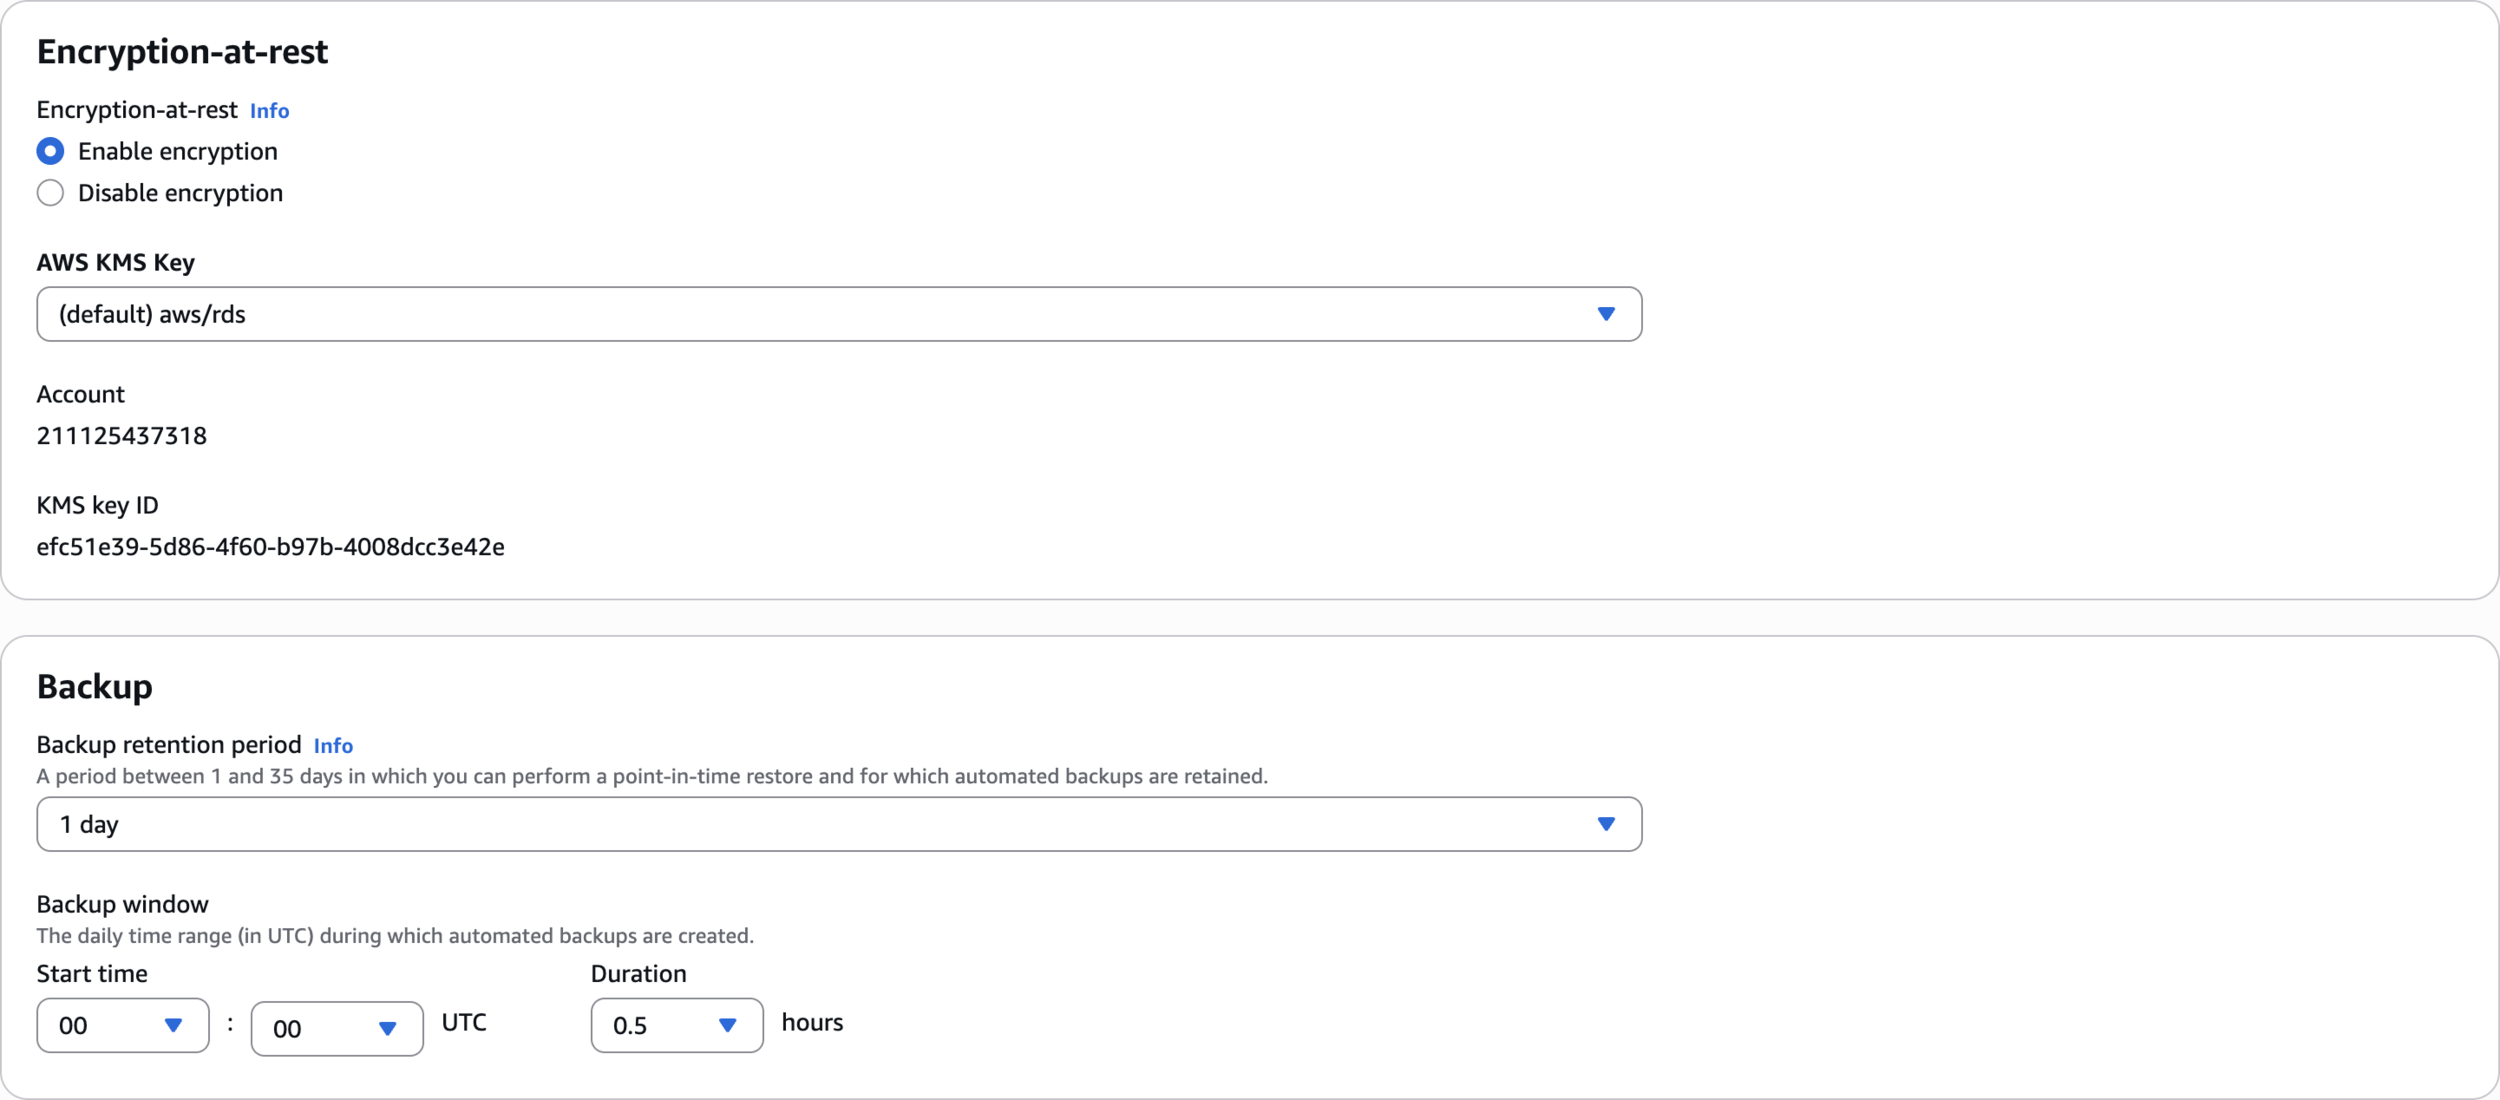Open Info link next to Encryption-at-rest
Image resolution: width=2500 pixels, height=1100 pixels.
[269, 111]
